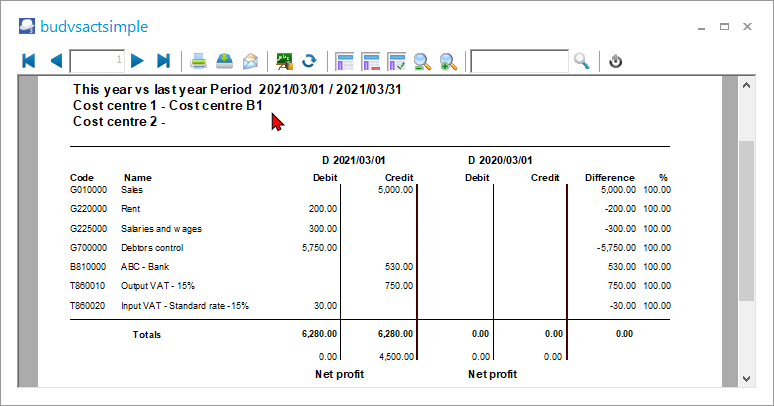Click the search text field in toolbar
Screen dimensions: 774x406
519,61
